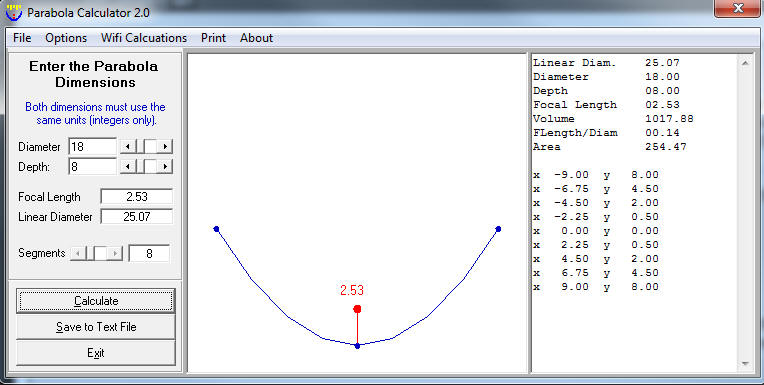The image size is (764, 385).
Task: Click the Focal Length result field
Action: point(136,197)
